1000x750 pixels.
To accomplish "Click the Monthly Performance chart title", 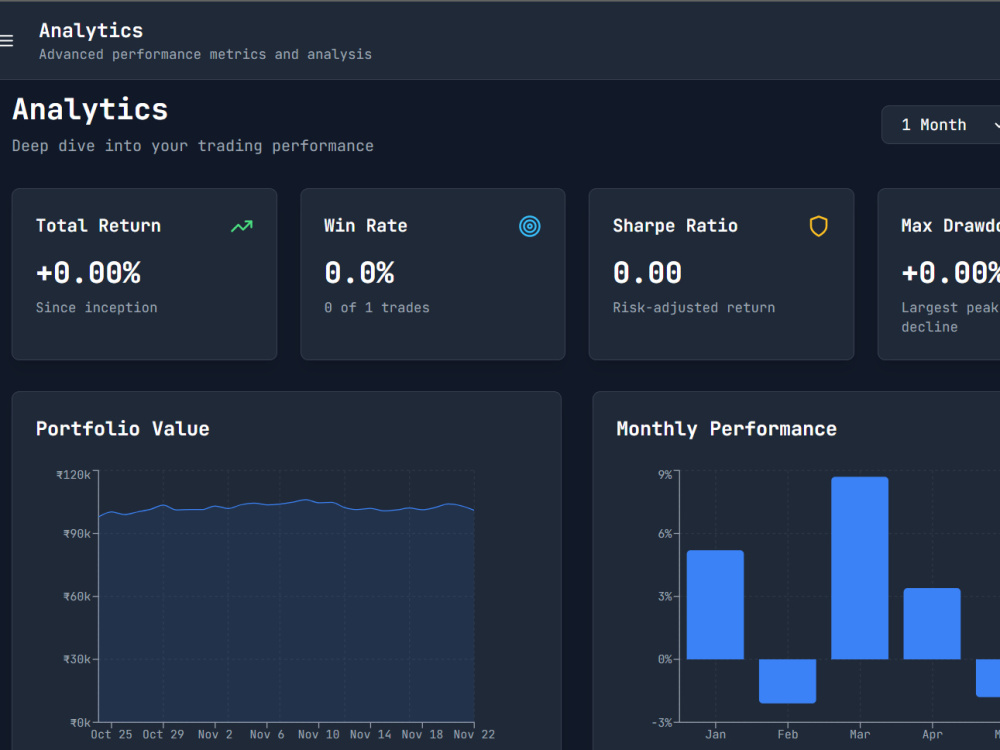I will (726, 429).
